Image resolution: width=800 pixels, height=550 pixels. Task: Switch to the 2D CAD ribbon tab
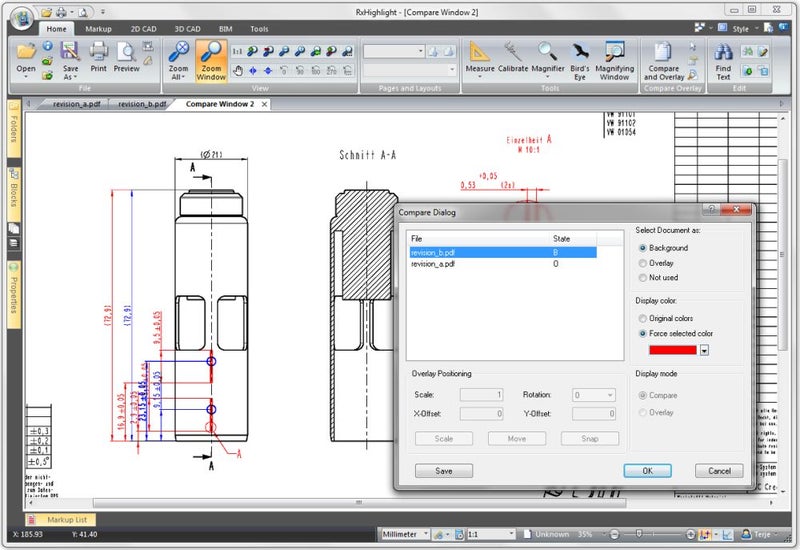(x=143, y=29)
